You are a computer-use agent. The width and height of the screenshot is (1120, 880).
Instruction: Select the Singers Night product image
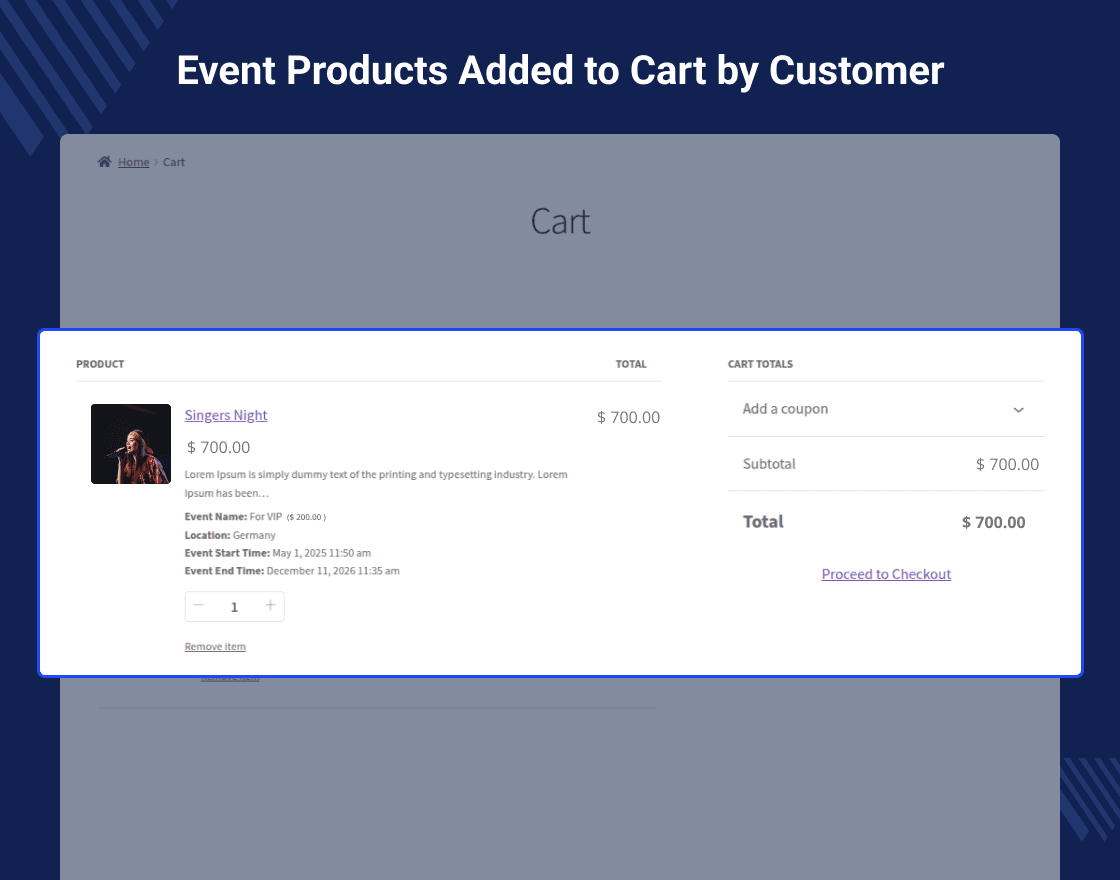point(131,443)
